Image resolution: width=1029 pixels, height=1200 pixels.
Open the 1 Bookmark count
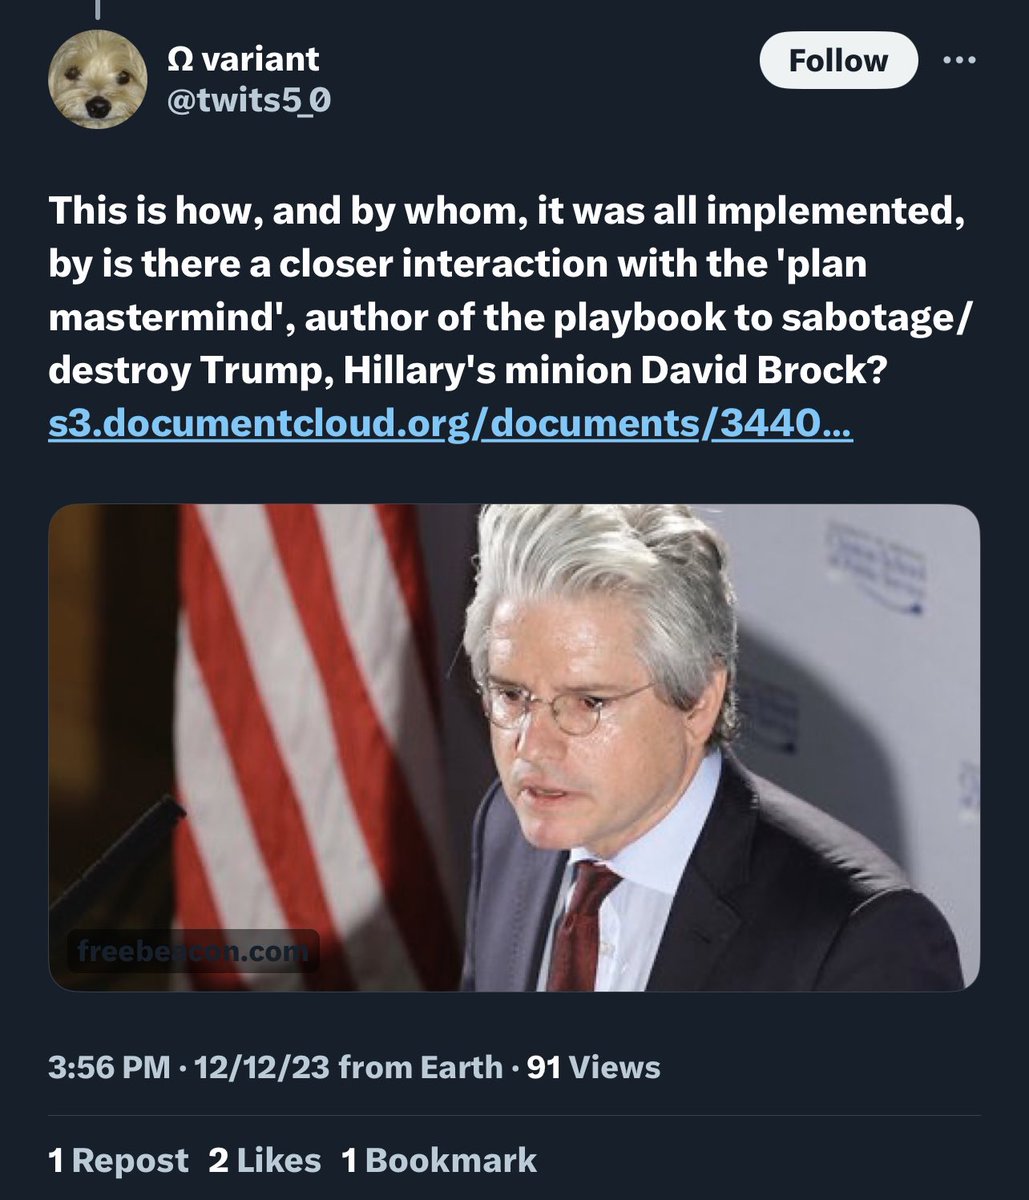pos(439,1160)
